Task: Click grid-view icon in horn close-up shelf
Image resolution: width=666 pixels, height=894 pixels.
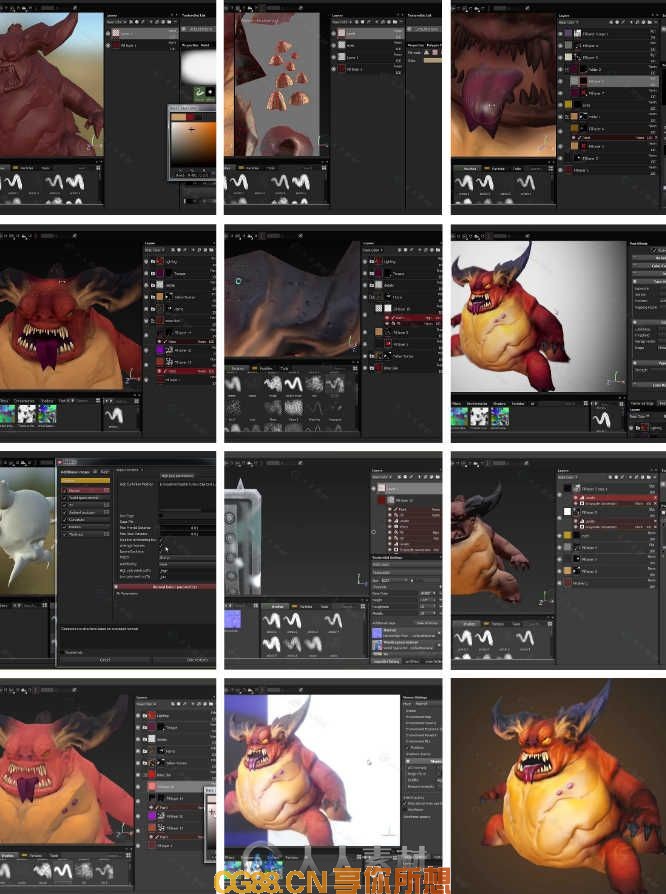Action: [x=355, y=368]
